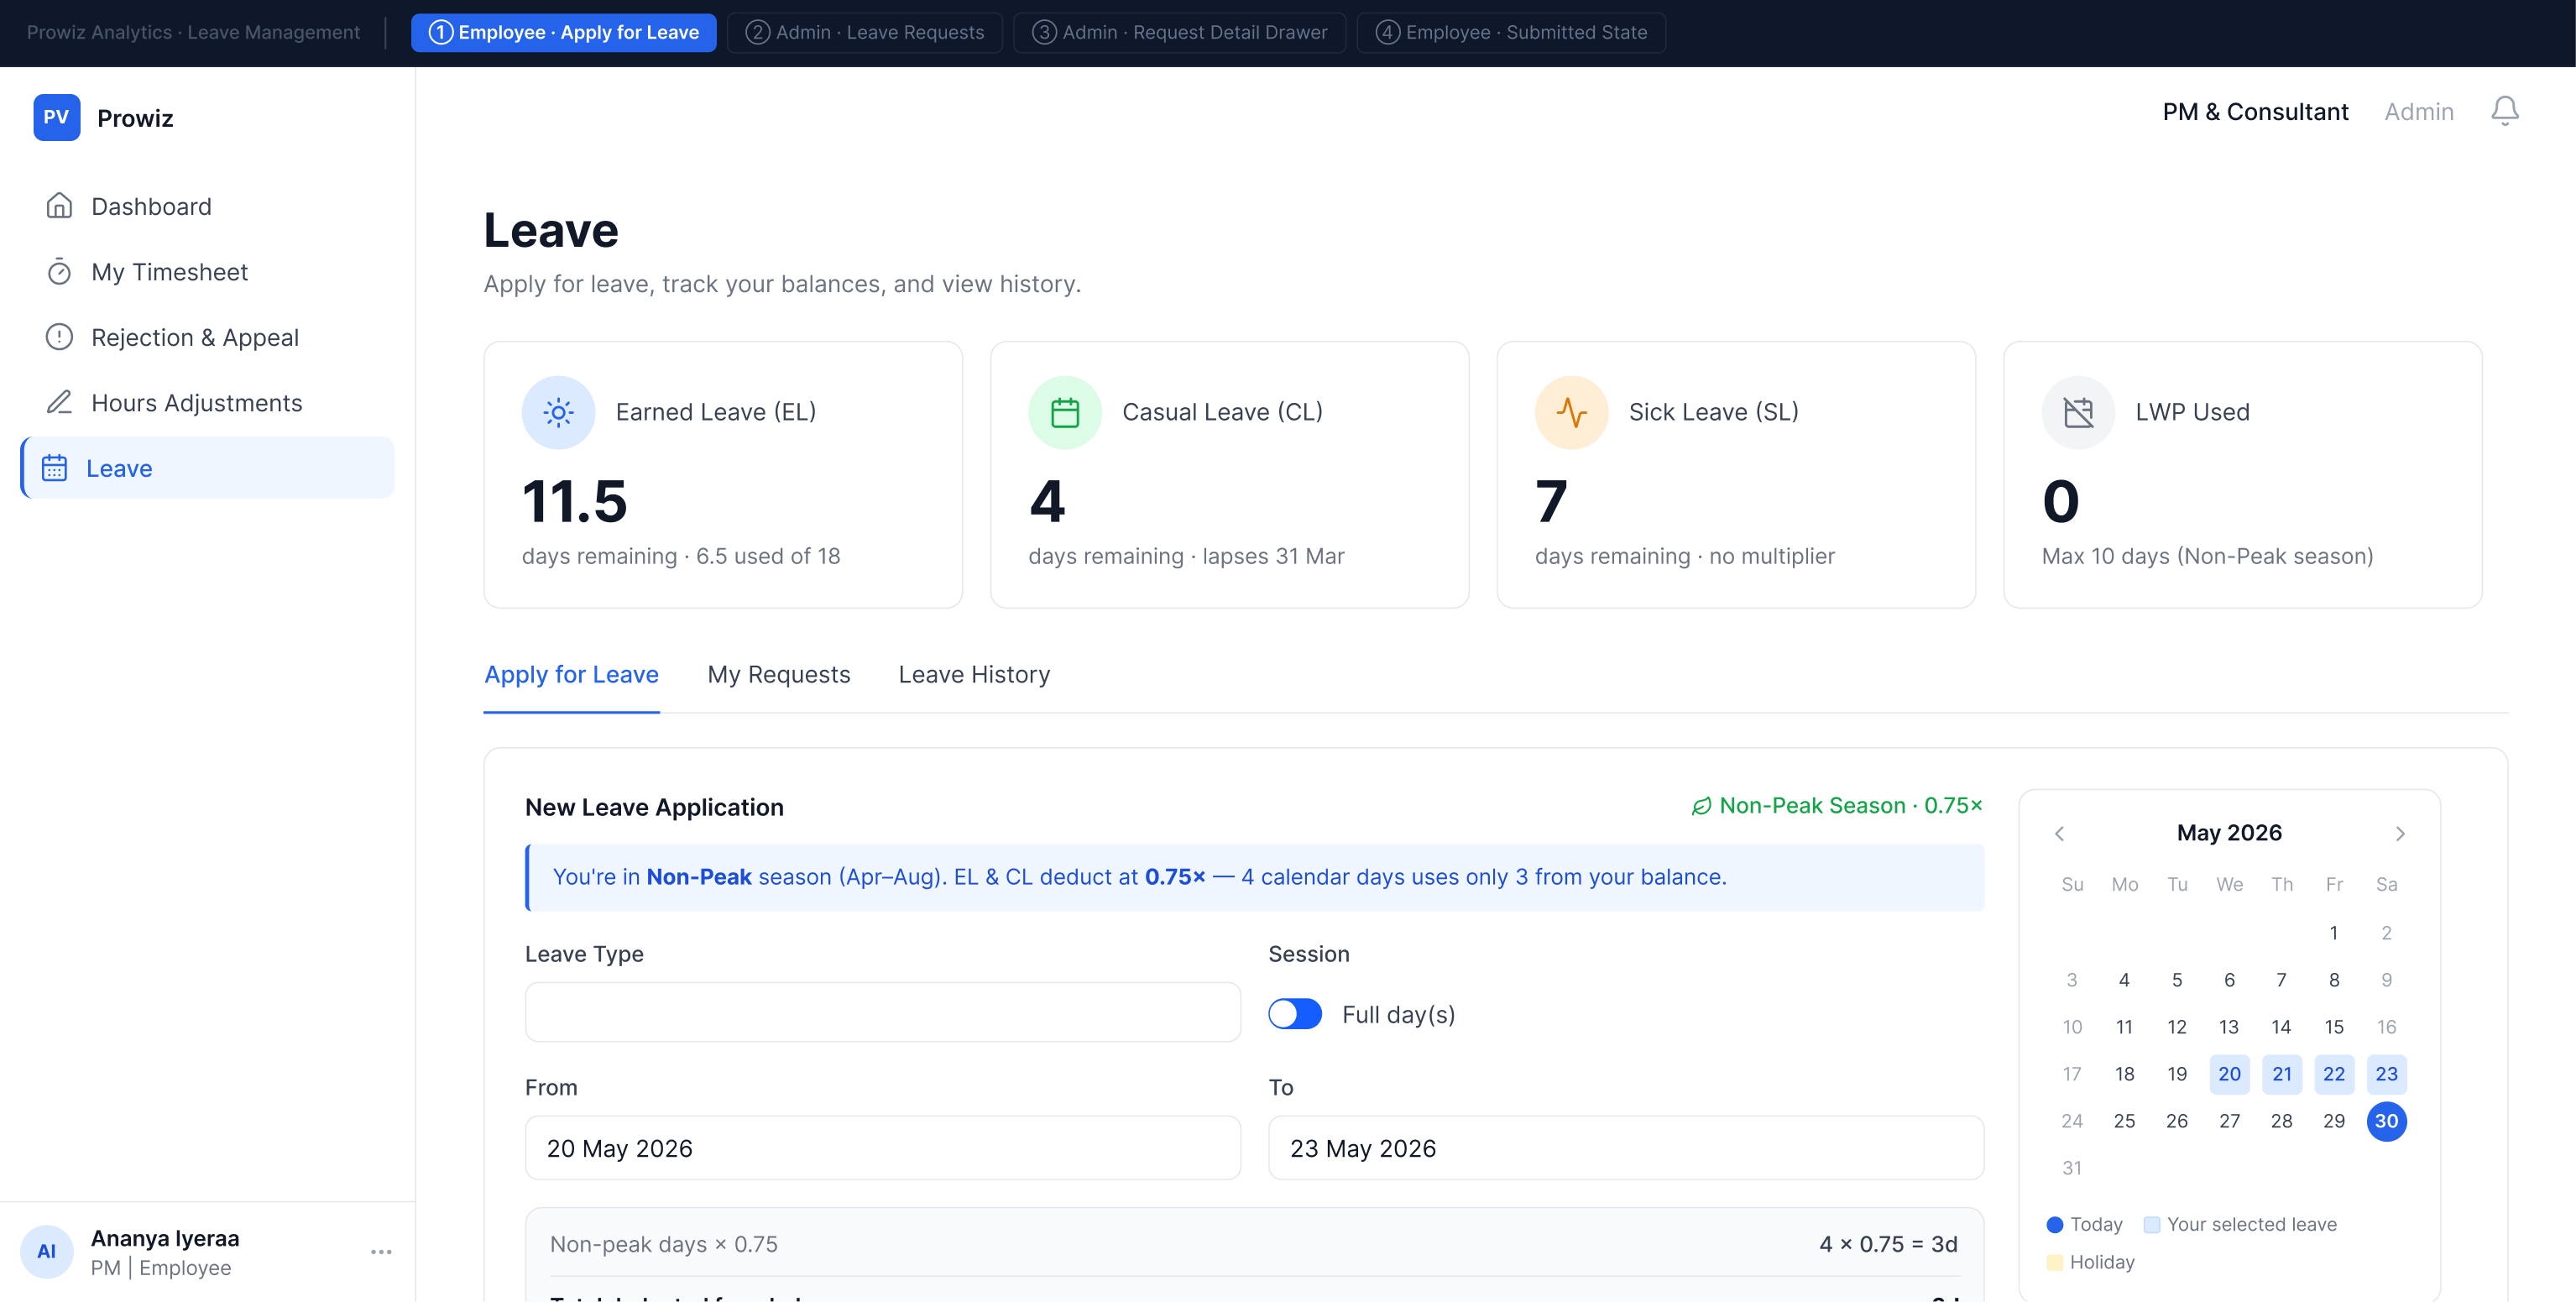Switch to Admin role
Viewport: 2576px width, 1302px height.
point(2418,112)
